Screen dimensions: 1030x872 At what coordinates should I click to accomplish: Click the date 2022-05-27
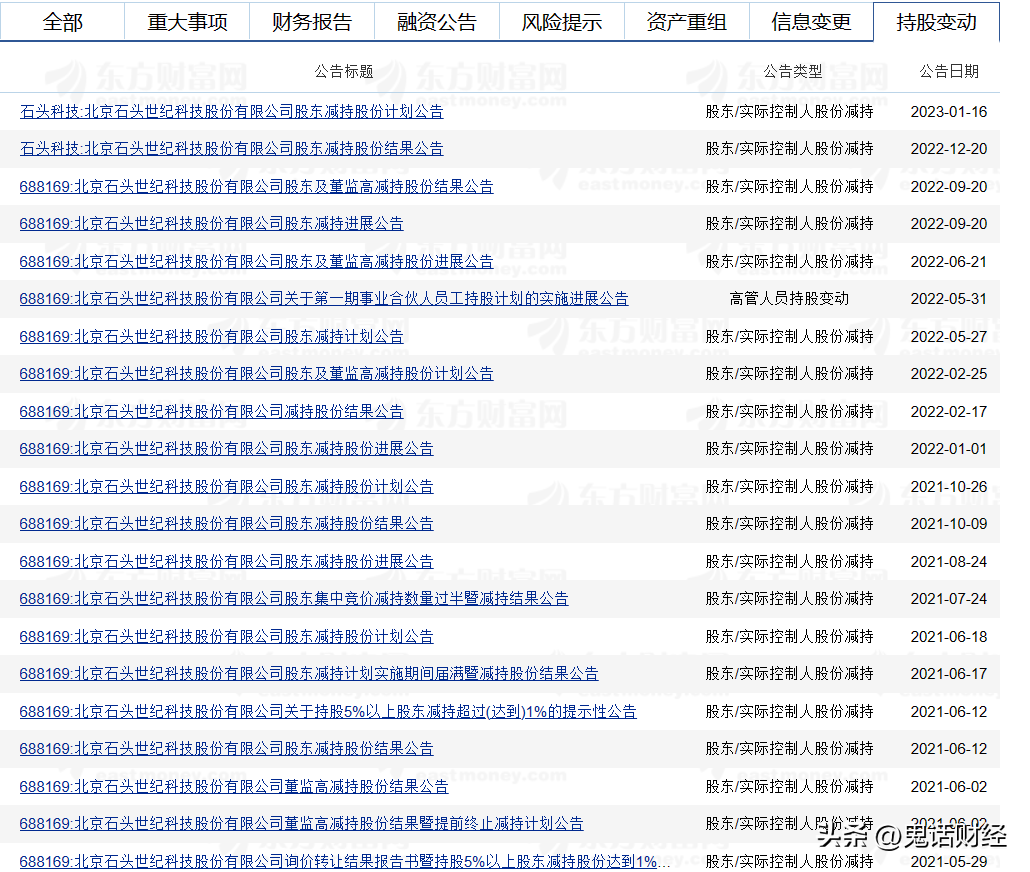click(x=949, y=336)
